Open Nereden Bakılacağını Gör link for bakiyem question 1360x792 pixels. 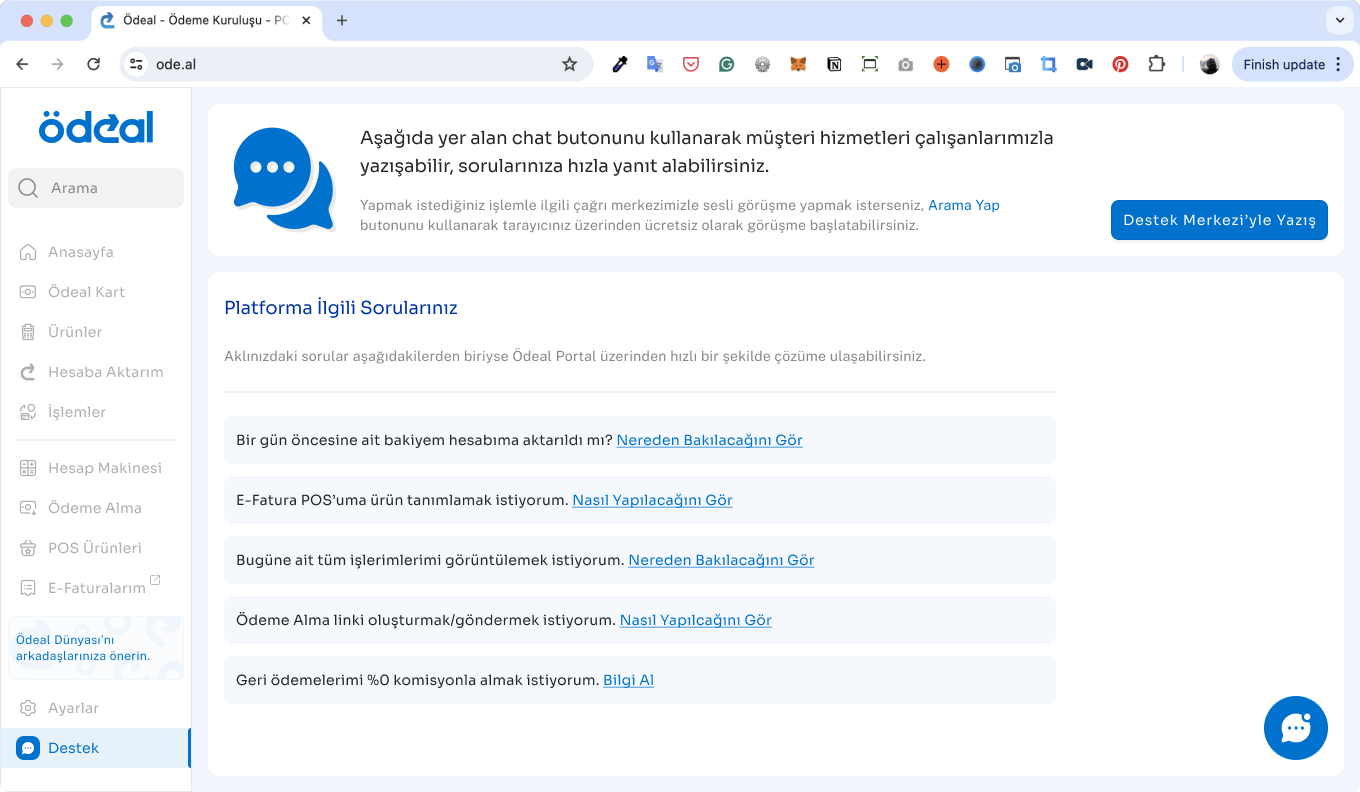(x=709, y=440)
